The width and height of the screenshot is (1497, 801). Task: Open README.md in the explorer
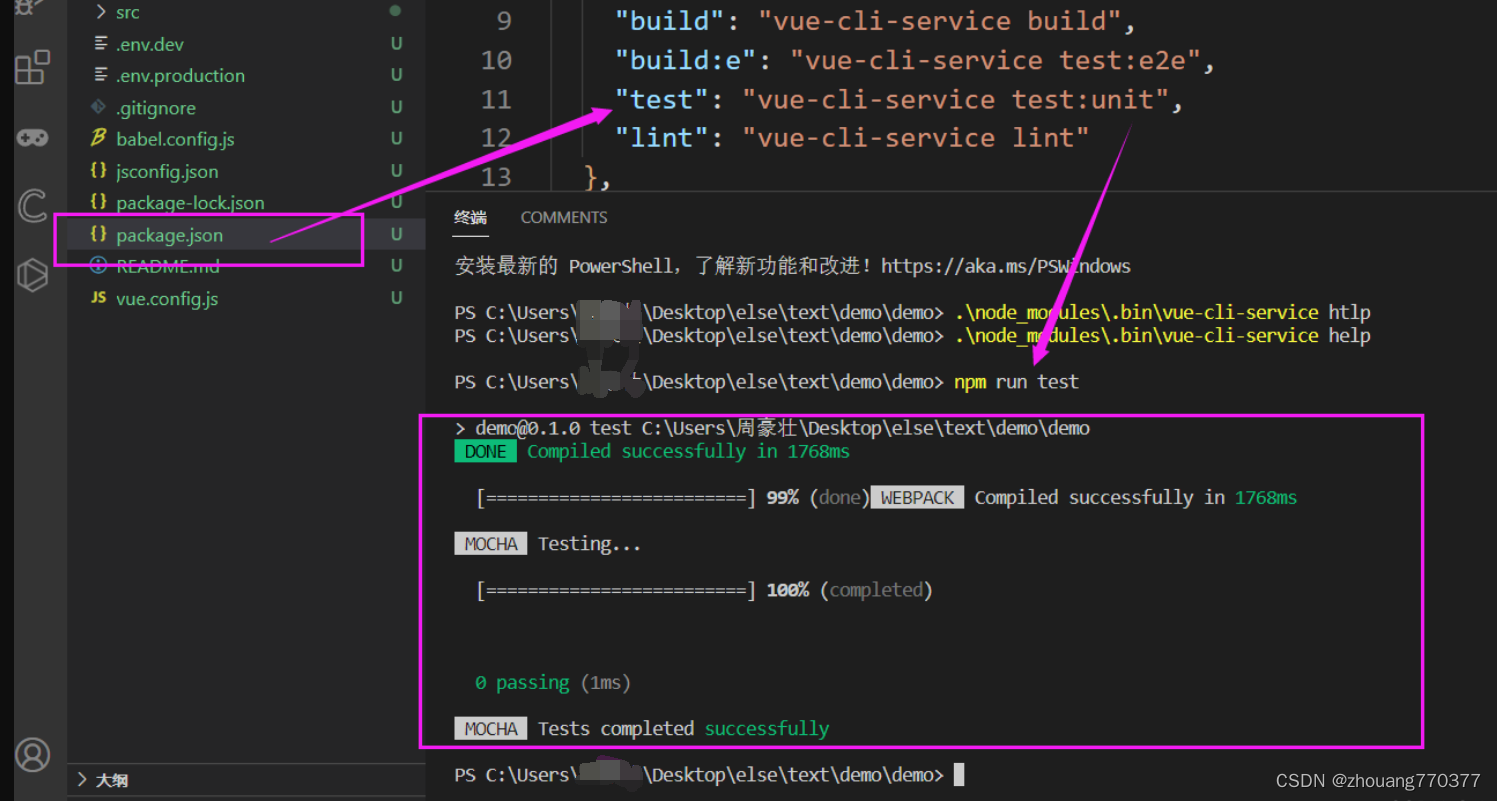[x=168, y=266]
